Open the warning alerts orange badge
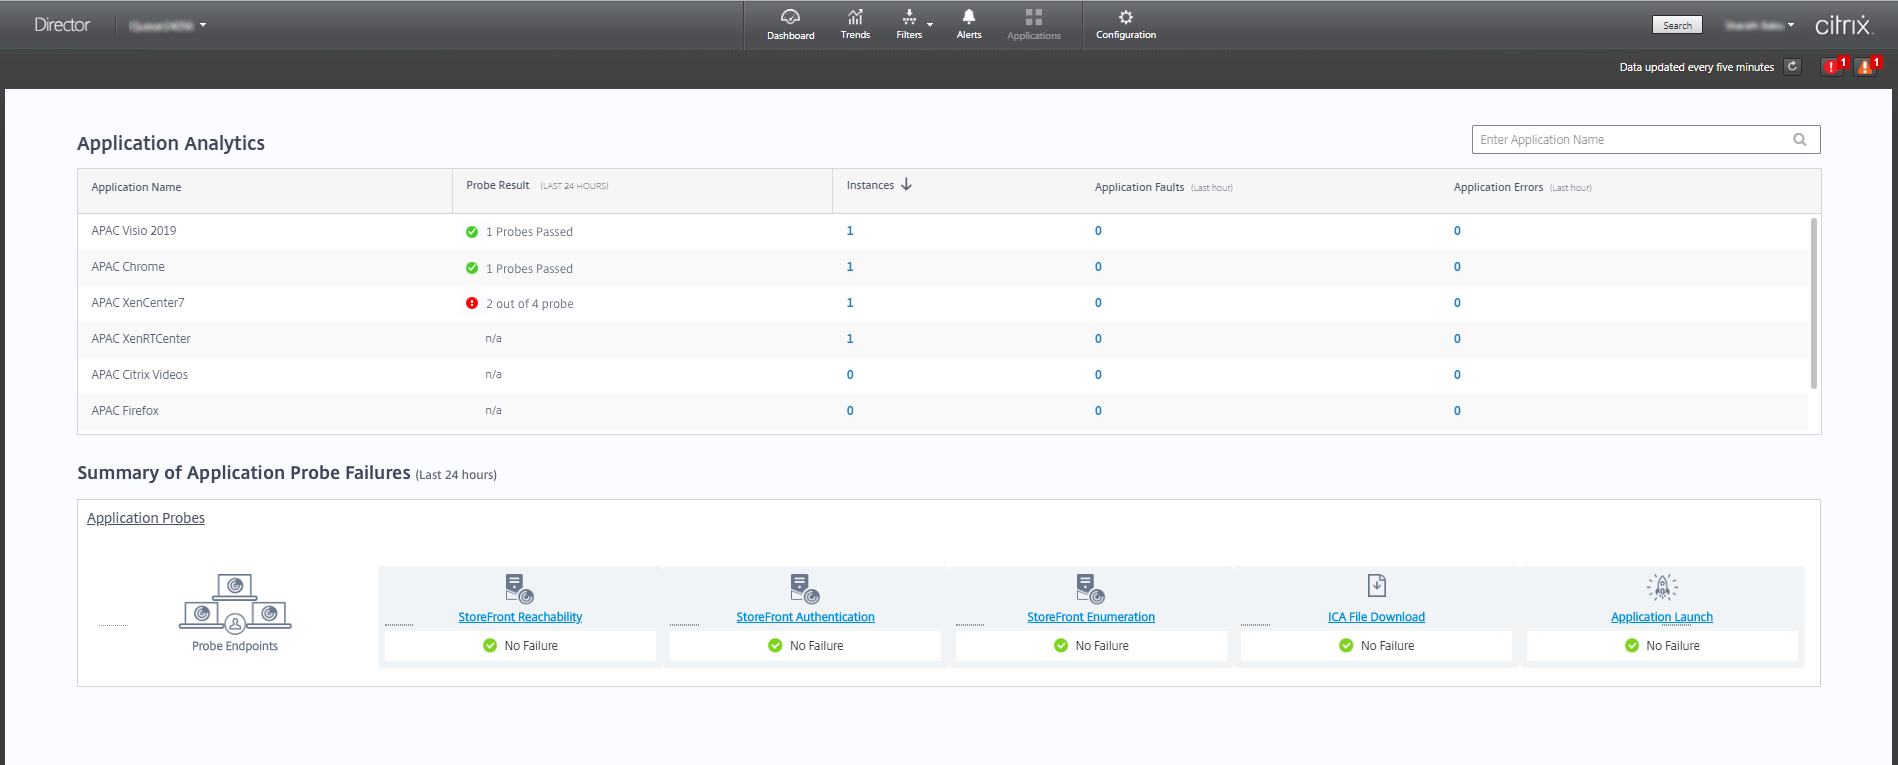 coord(1866,67)
